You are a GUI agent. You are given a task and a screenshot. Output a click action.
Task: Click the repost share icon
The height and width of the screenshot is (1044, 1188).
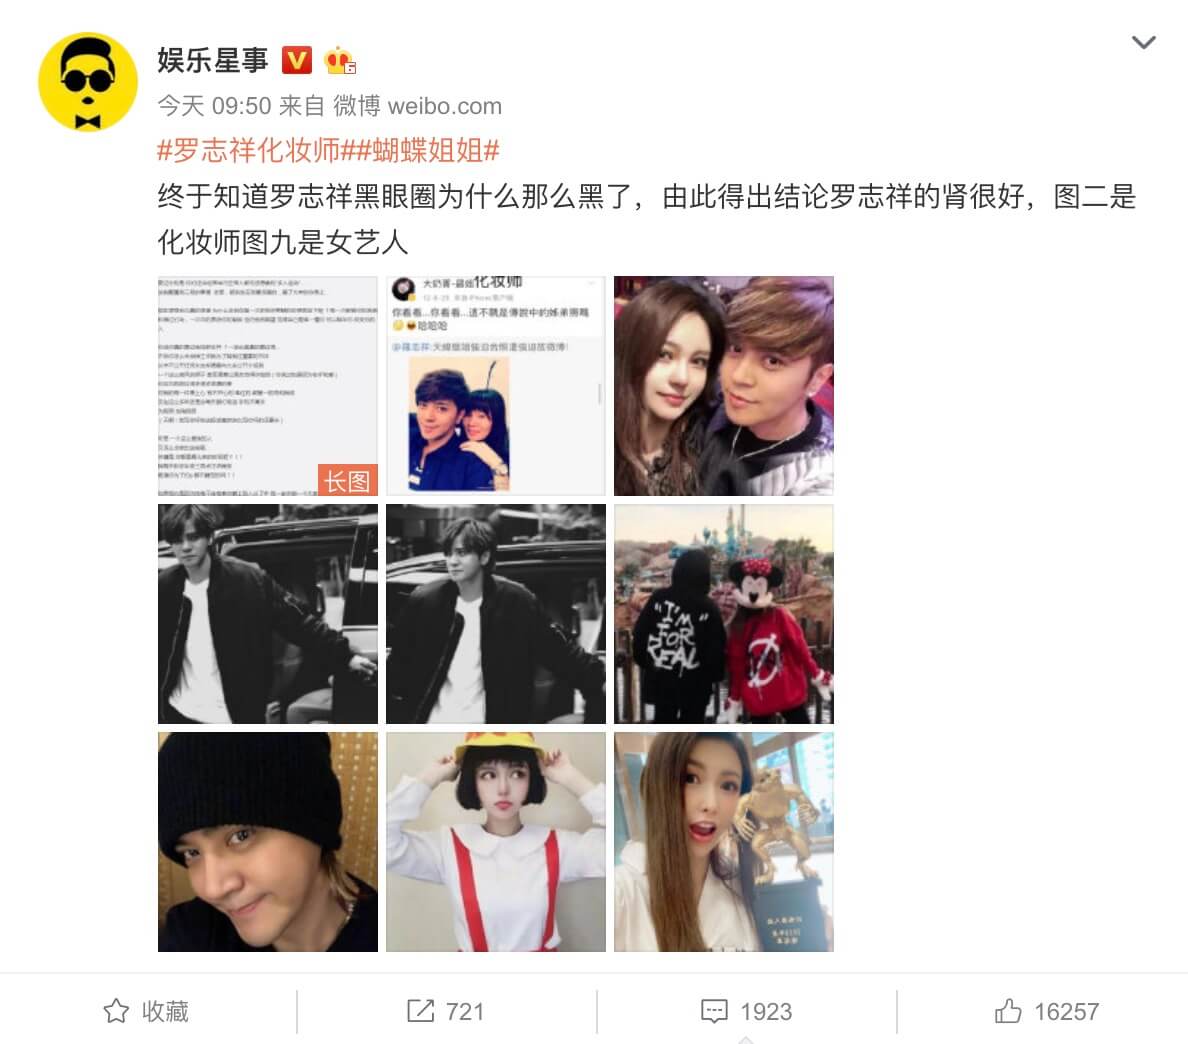click(420, 1011)
